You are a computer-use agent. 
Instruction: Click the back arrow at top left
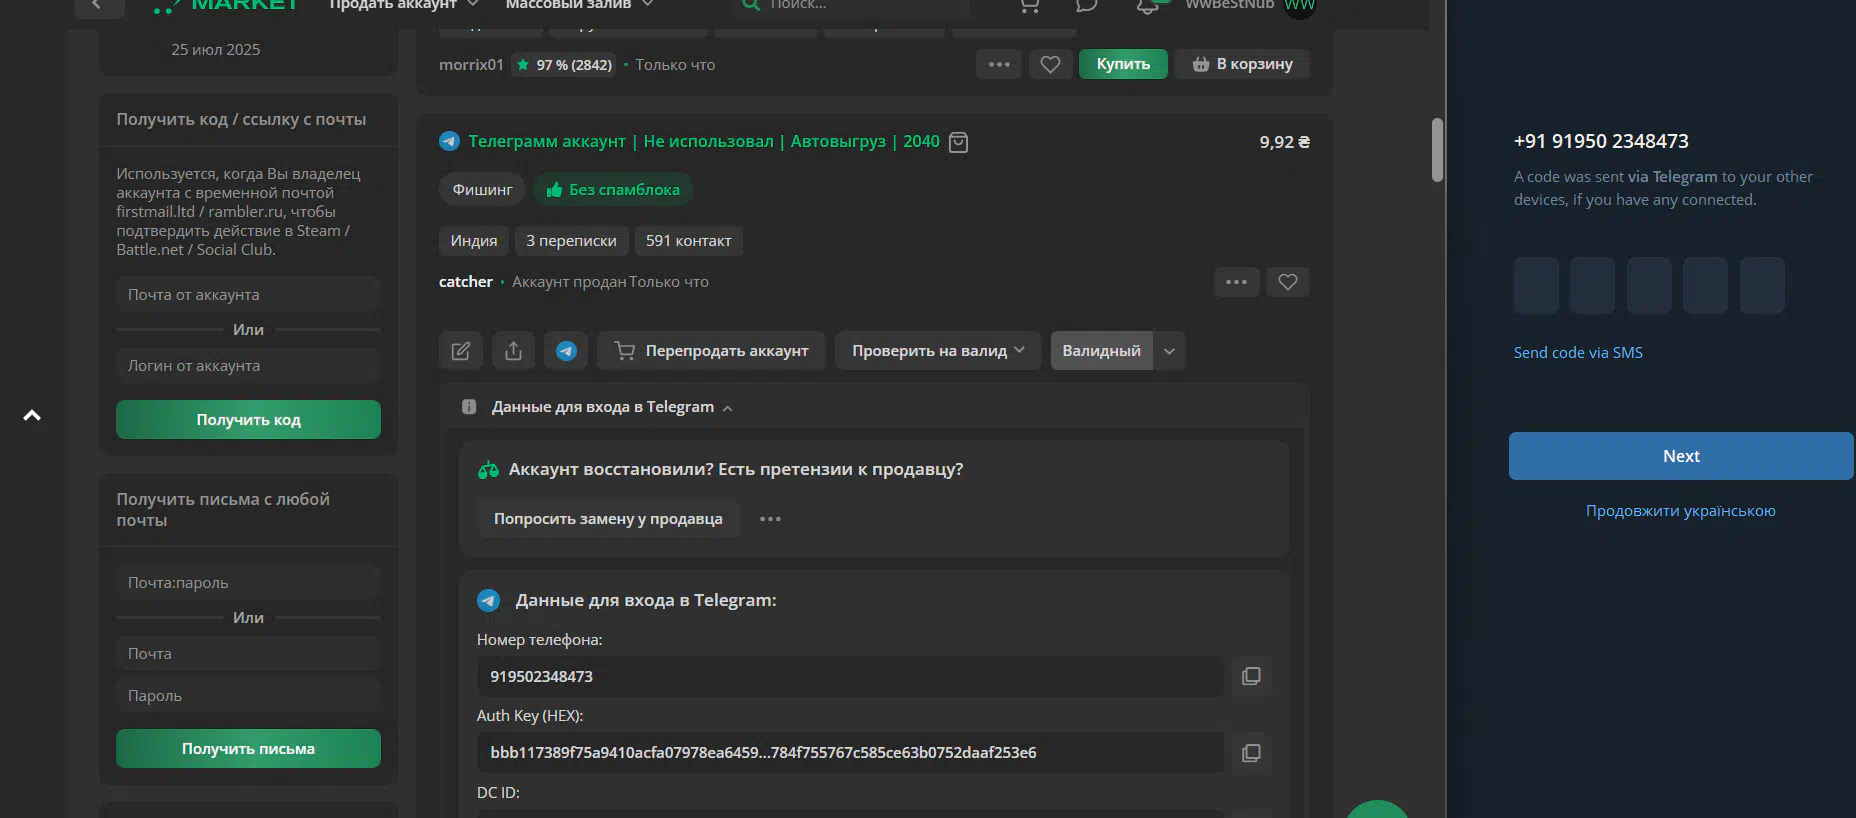97,5
